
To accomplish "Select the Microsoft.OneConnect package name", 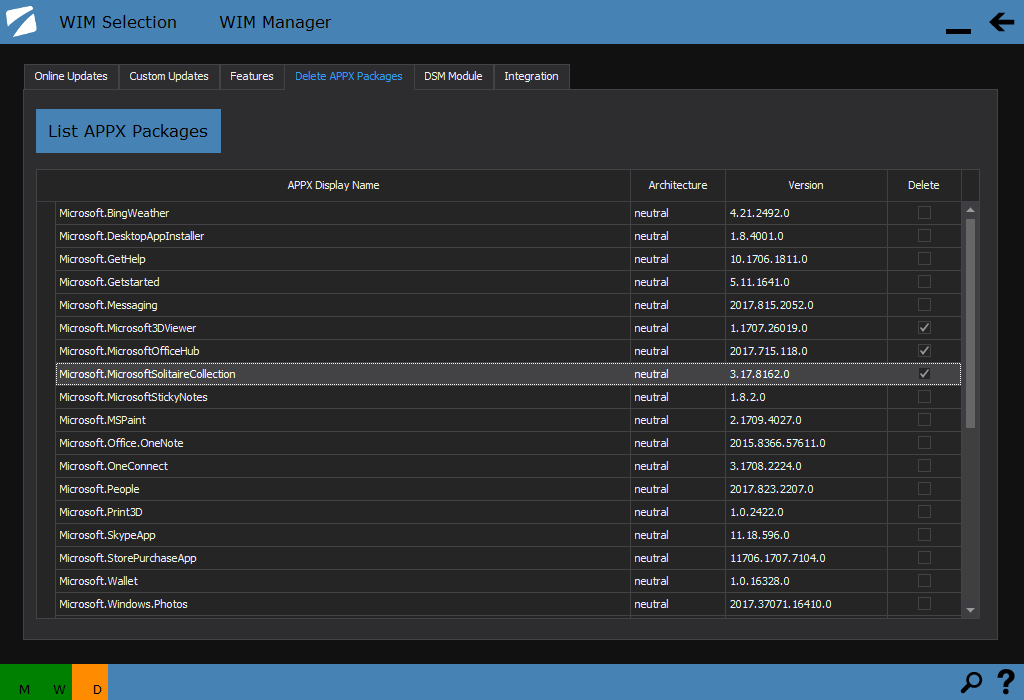I will click(x=113, y=466).
